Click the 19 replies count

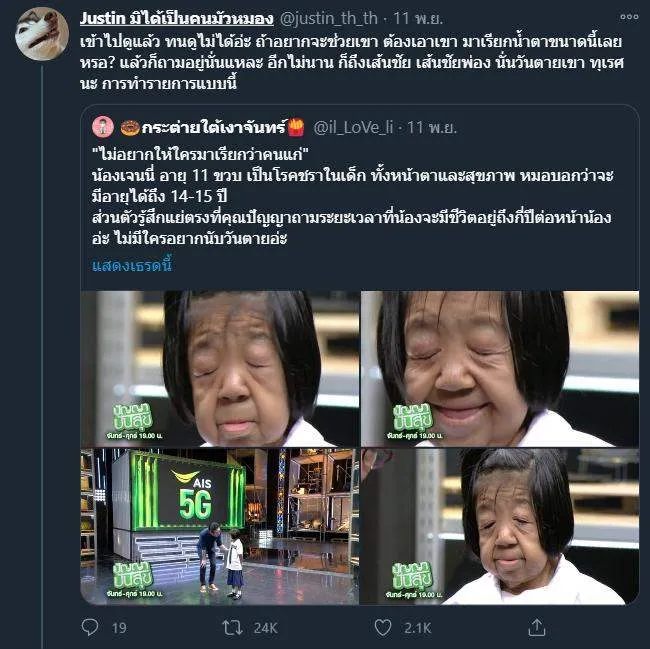pyautogui.click(x=119, y=628)
